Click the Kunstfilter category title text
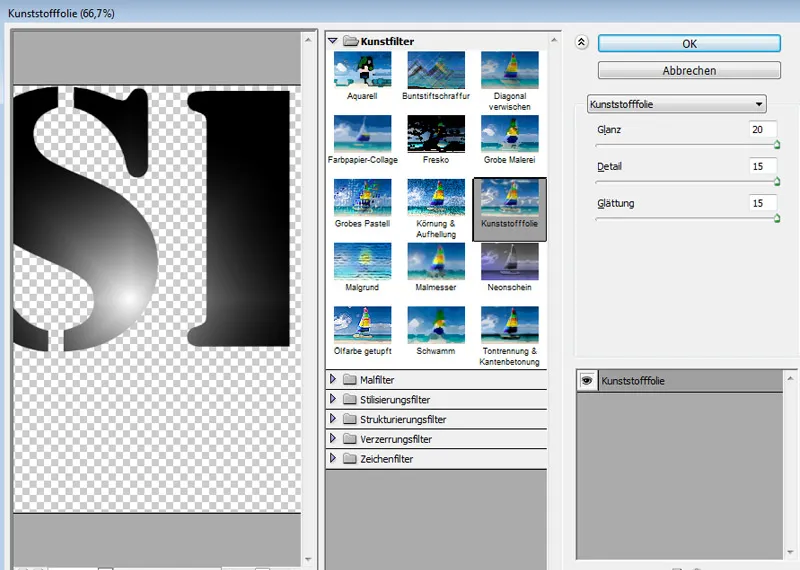Screen dimensions: 800x570 point(387,41)
